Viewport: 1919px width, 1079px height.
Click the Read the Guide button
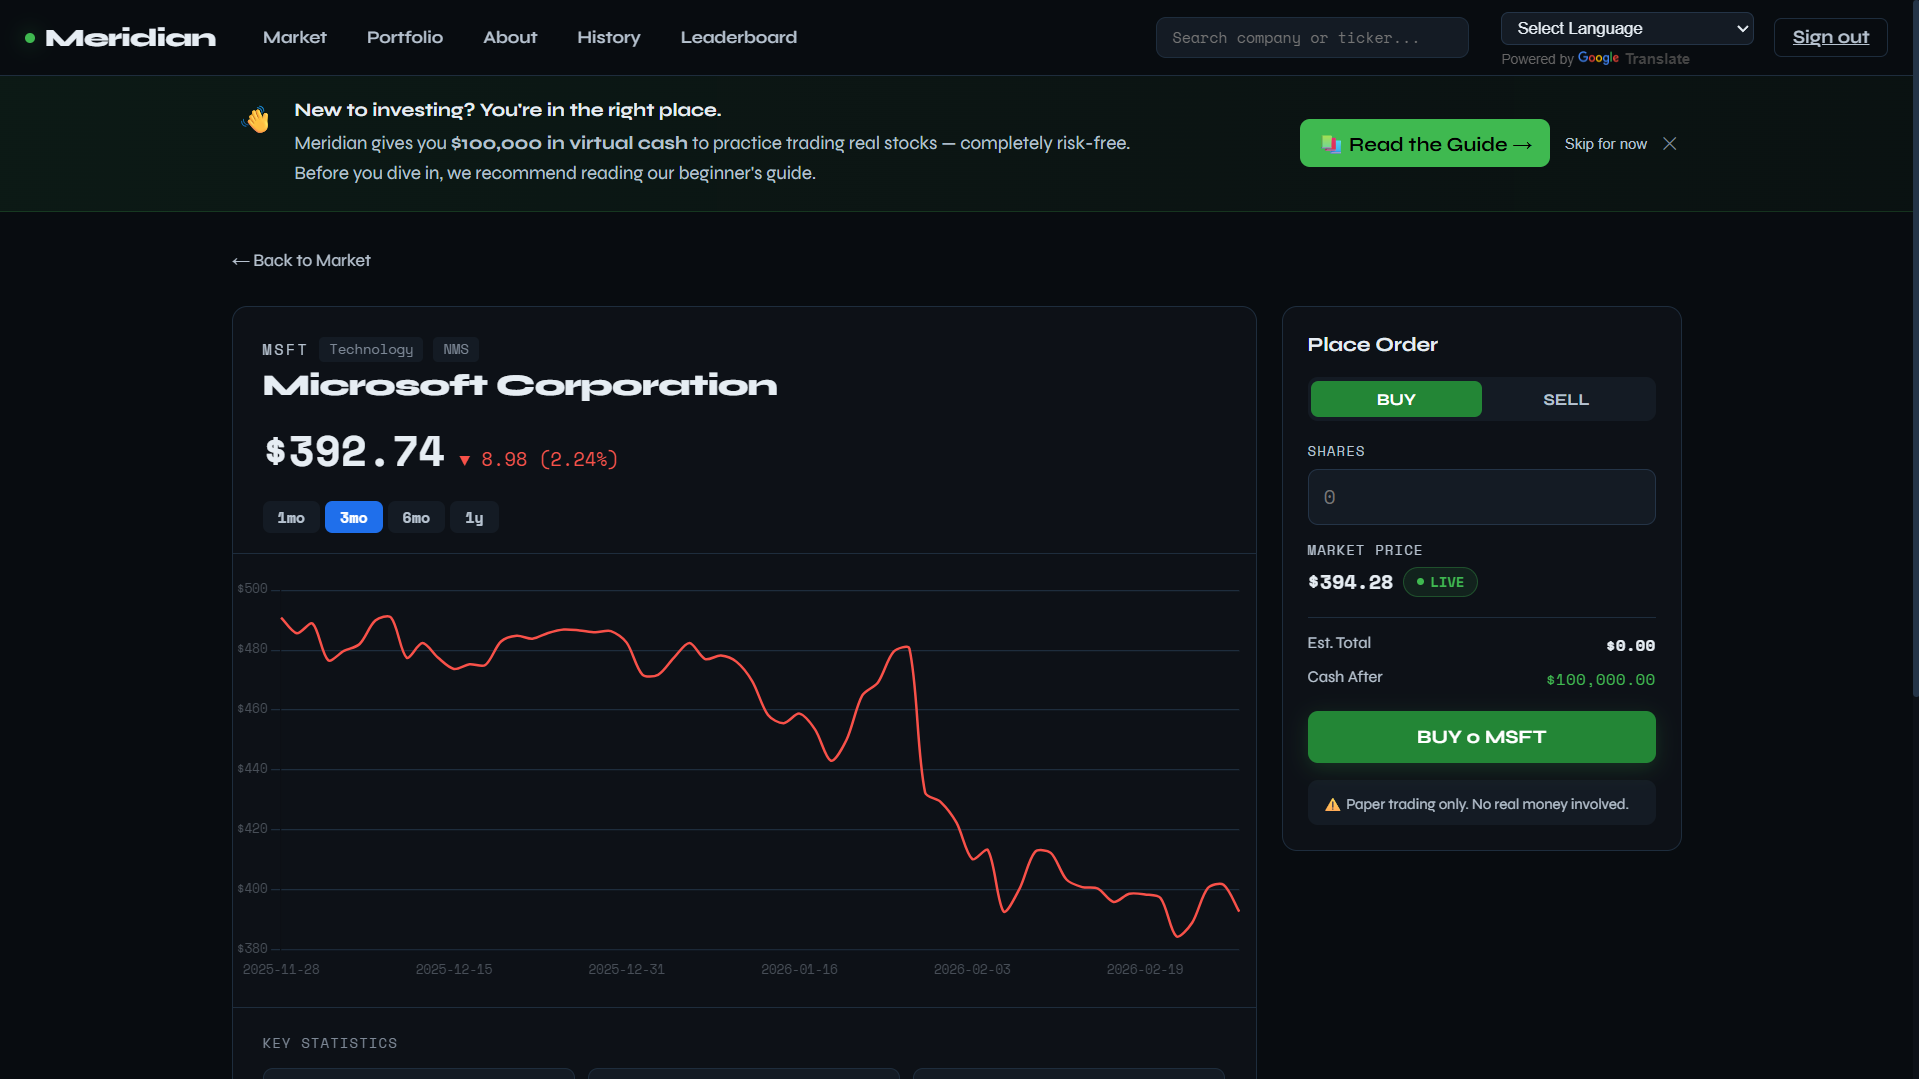pyautogui.click(x=1424, y=144)
